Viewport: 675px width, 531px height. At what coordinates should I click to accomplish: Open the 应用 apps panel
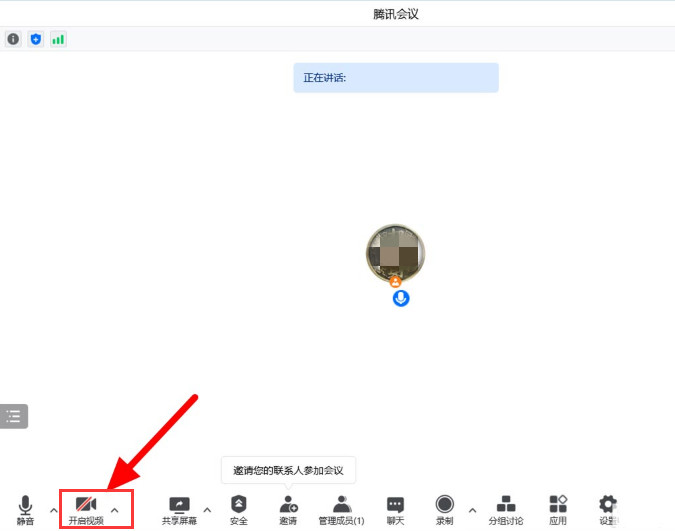[558, 510]
